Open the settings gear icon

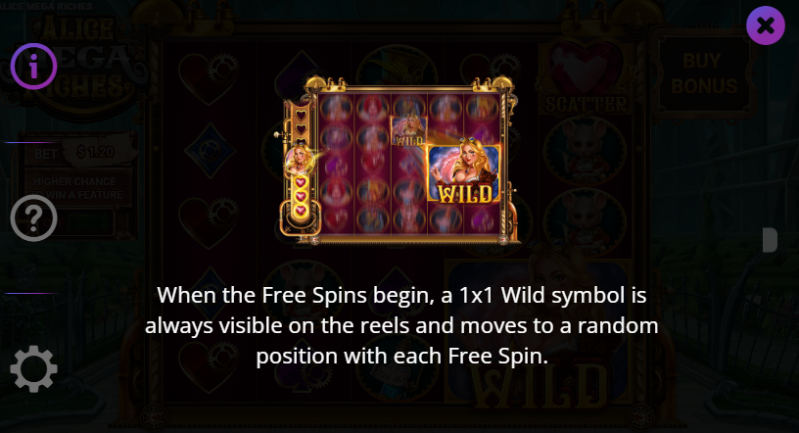(x=34, y=369)
